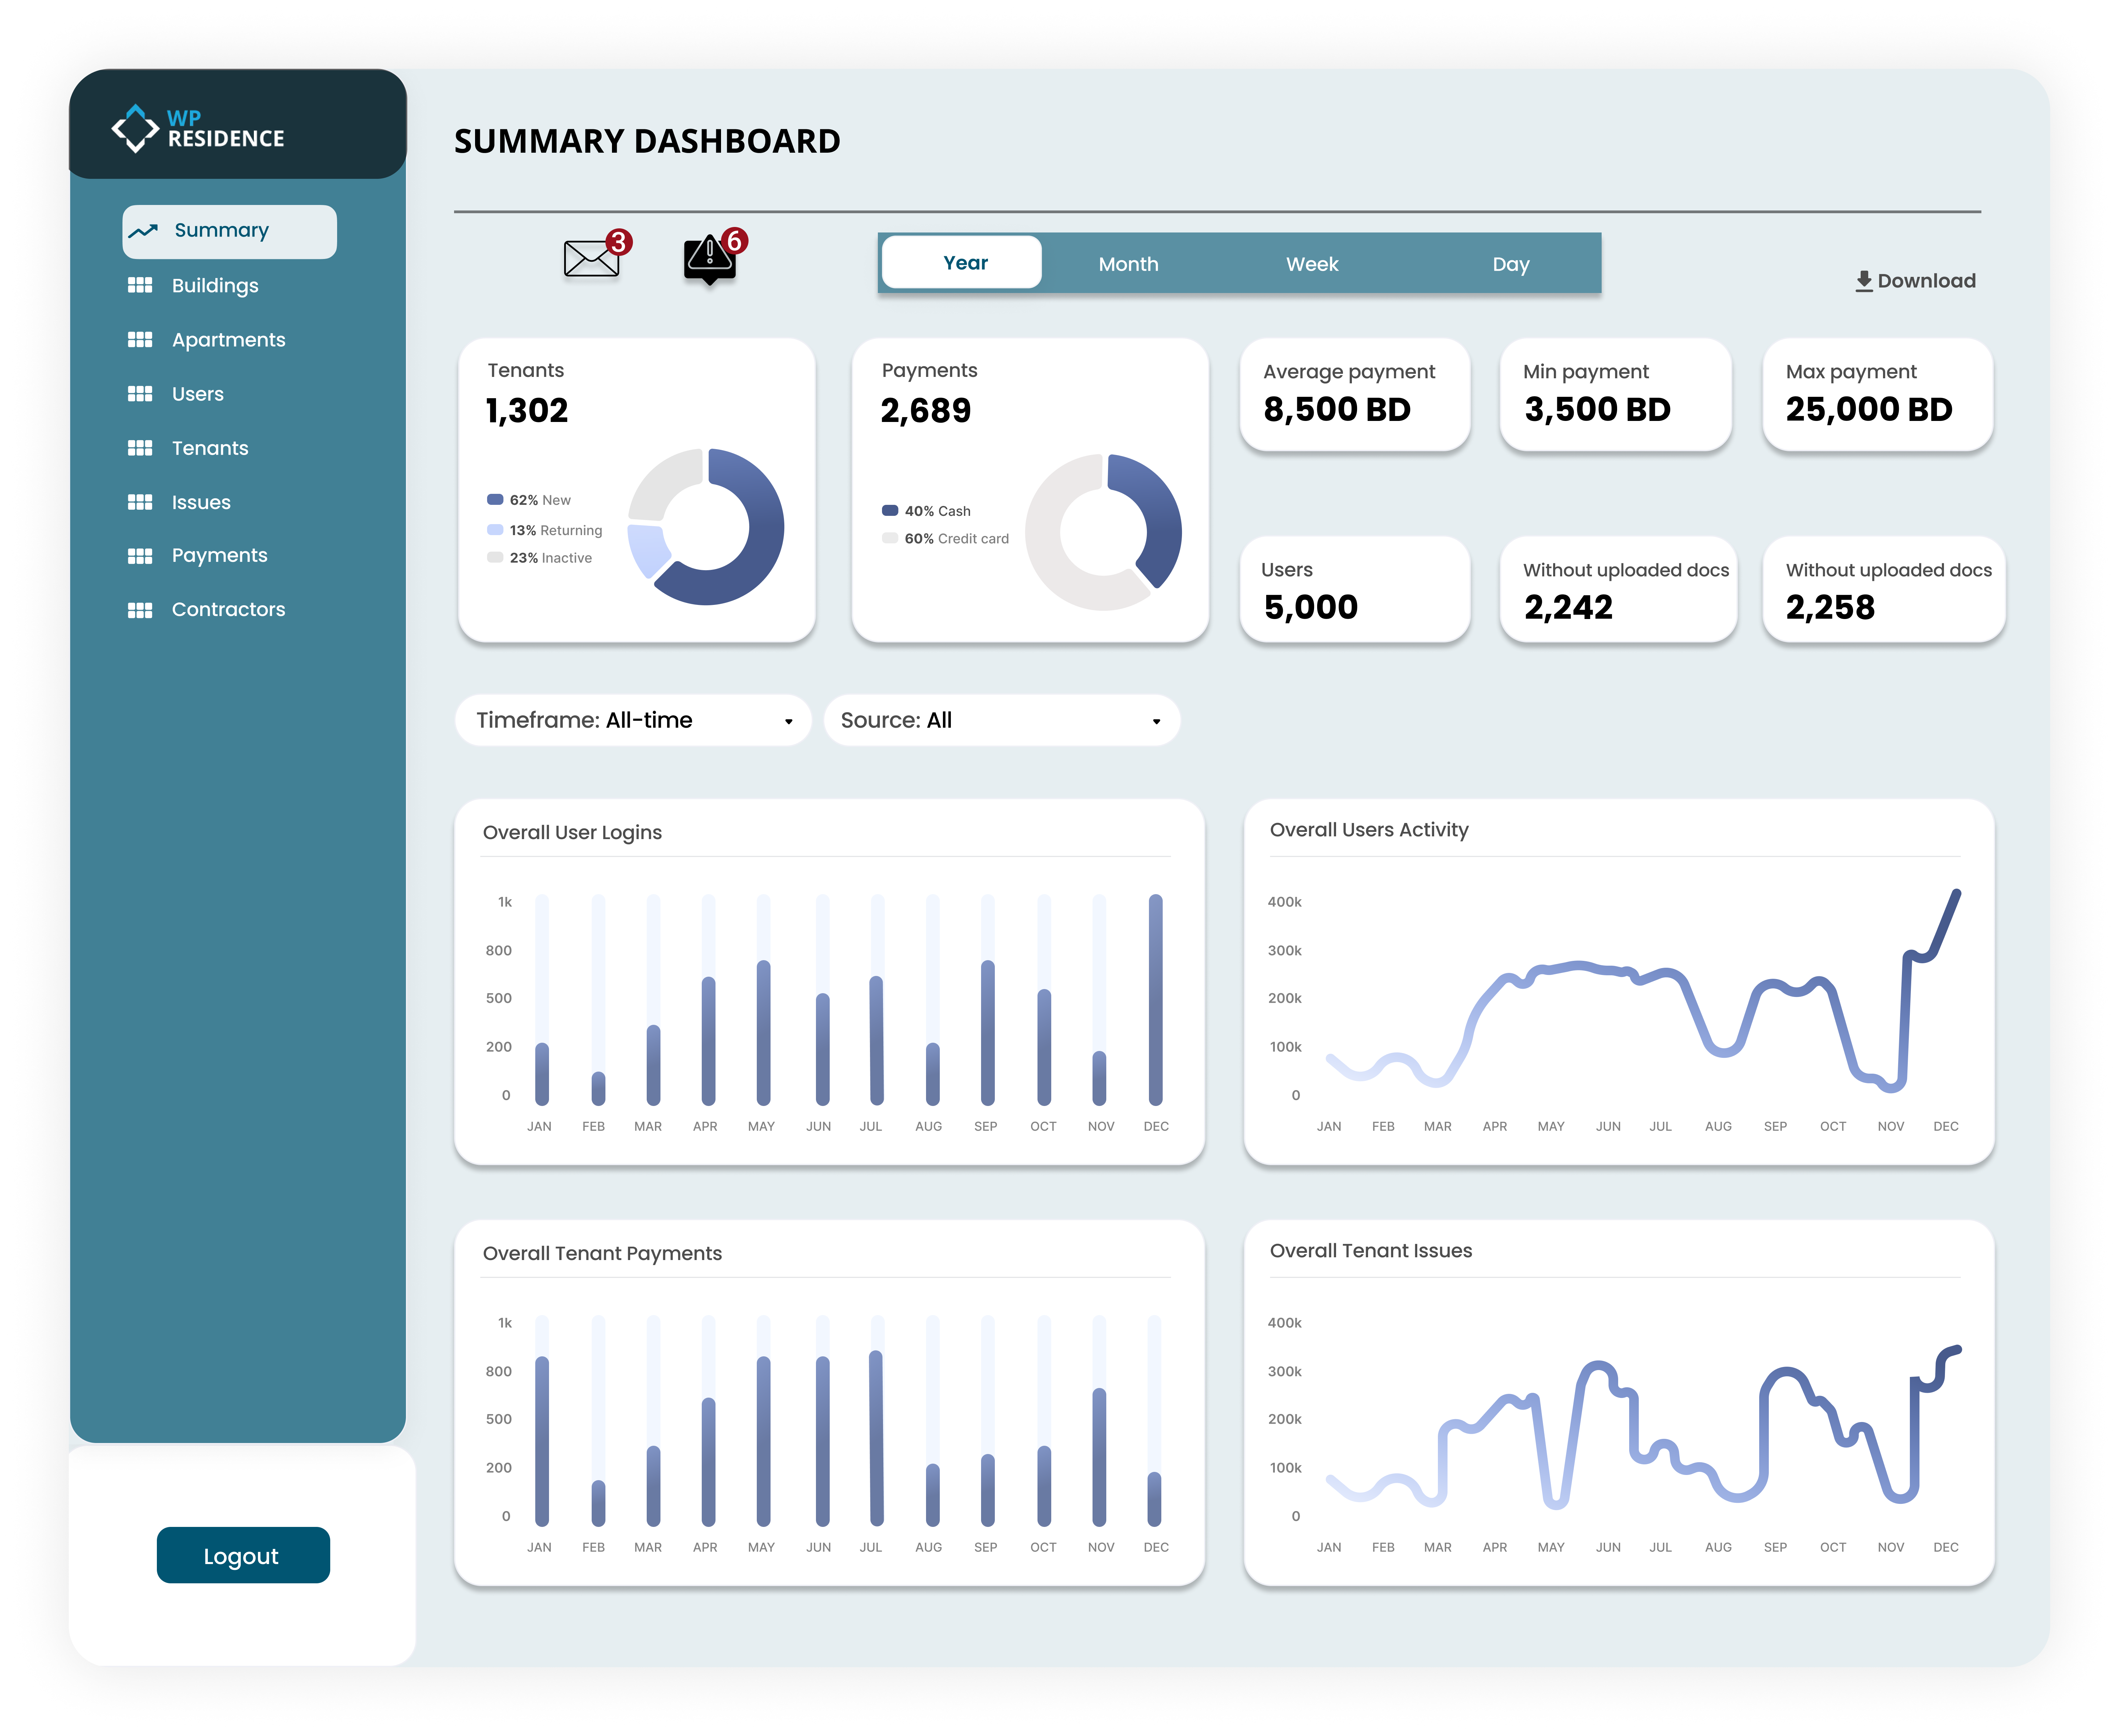Click the WP Residence logo

pos(198,129)
